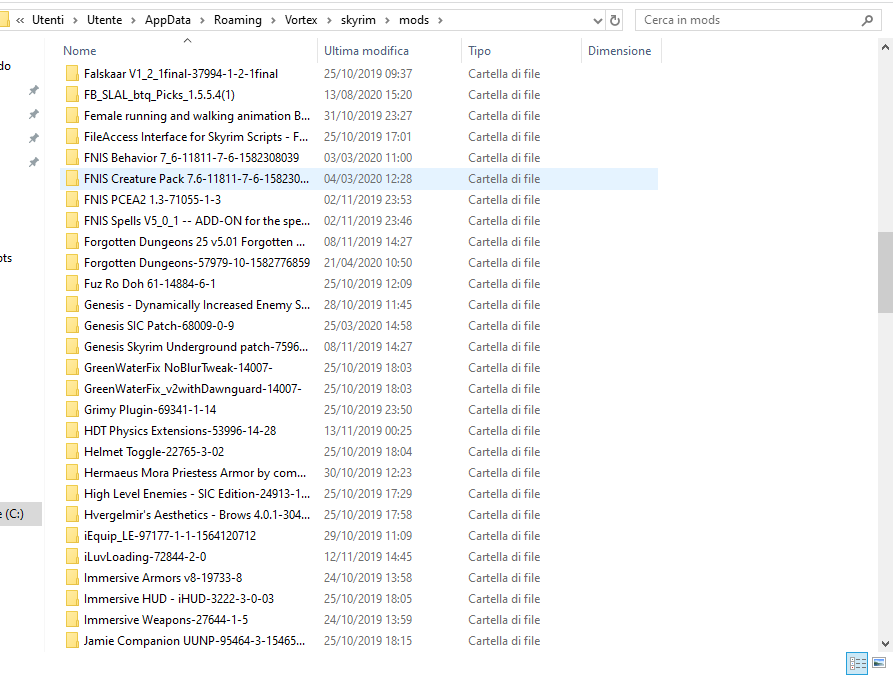
Task: Expand the chevron after 'Roaming' breadcrumb
Action: pos(273,21)
